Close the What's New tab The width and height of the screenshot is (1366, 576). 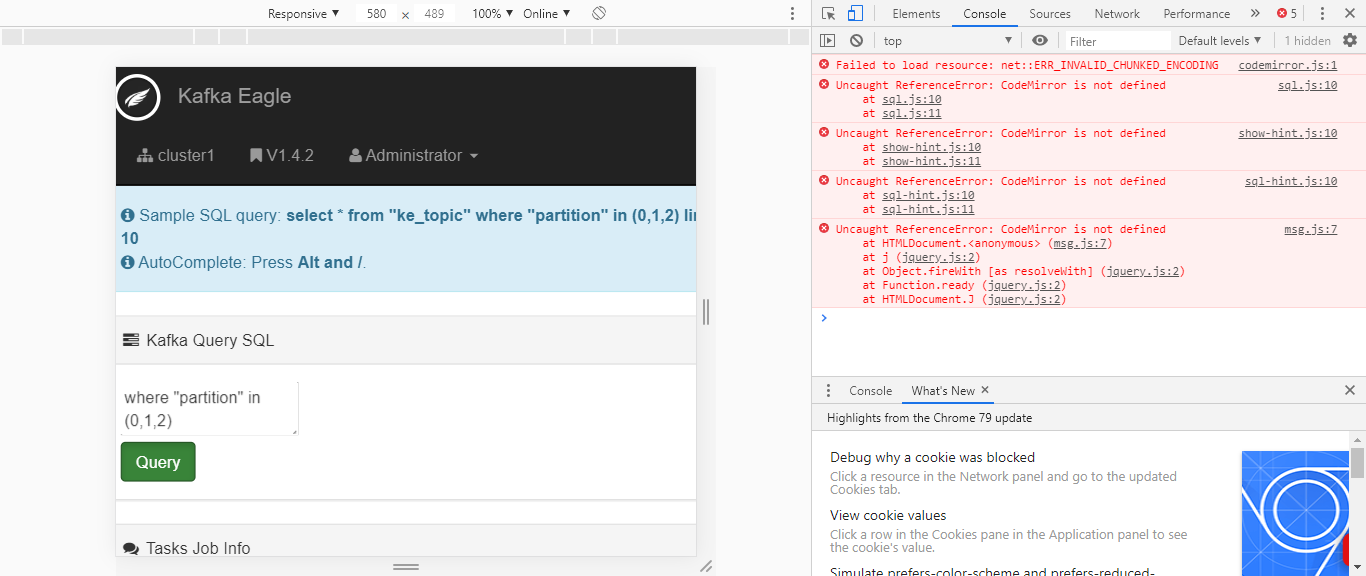(x=985, y=391)
